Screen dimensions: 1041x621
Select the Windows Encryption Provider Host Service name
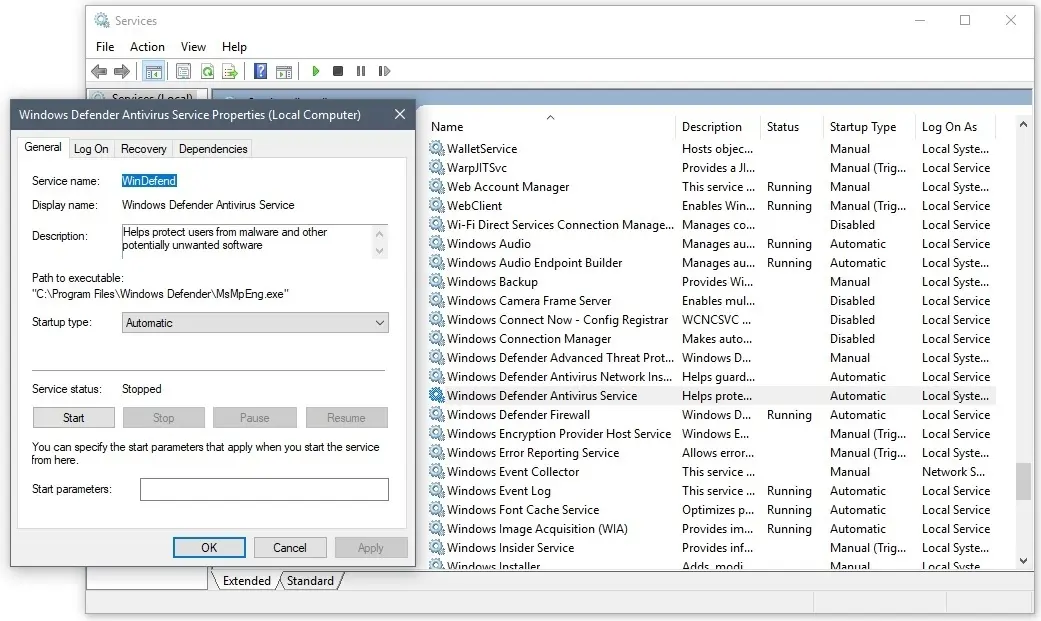[x=559, y=434]
